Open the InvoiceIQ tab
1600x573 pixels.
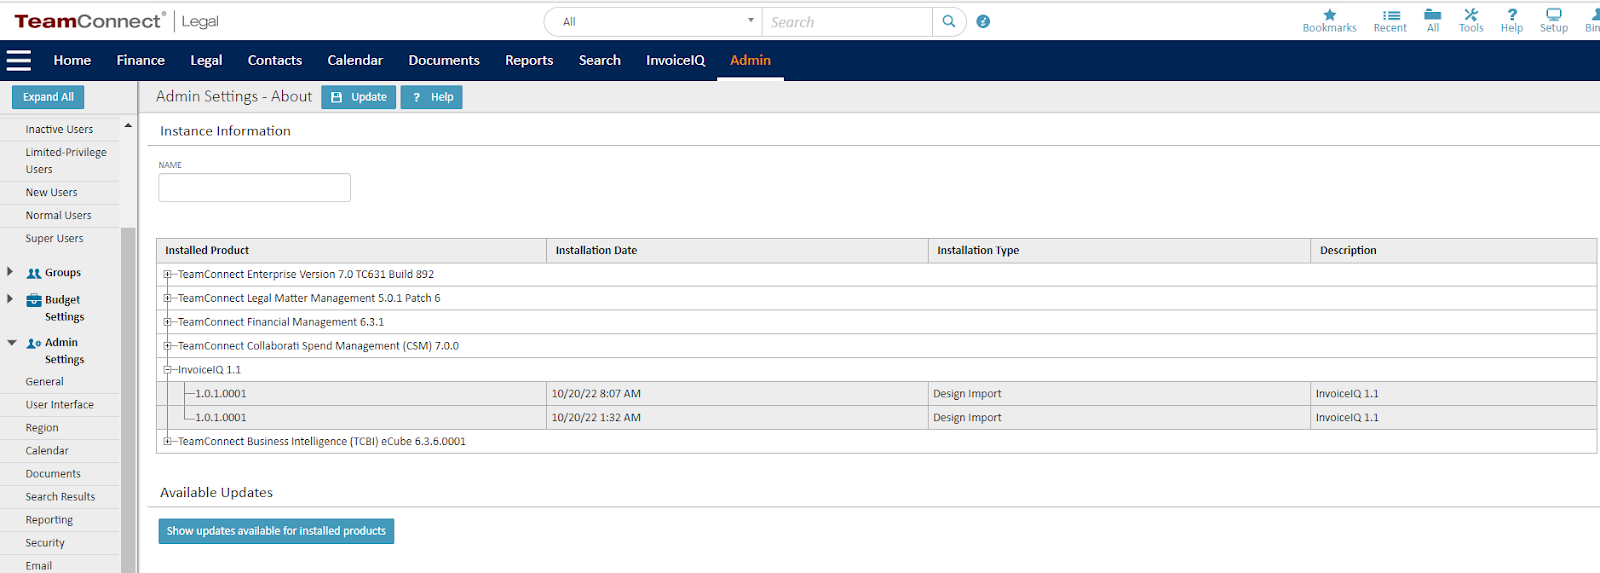coord(675,61)
